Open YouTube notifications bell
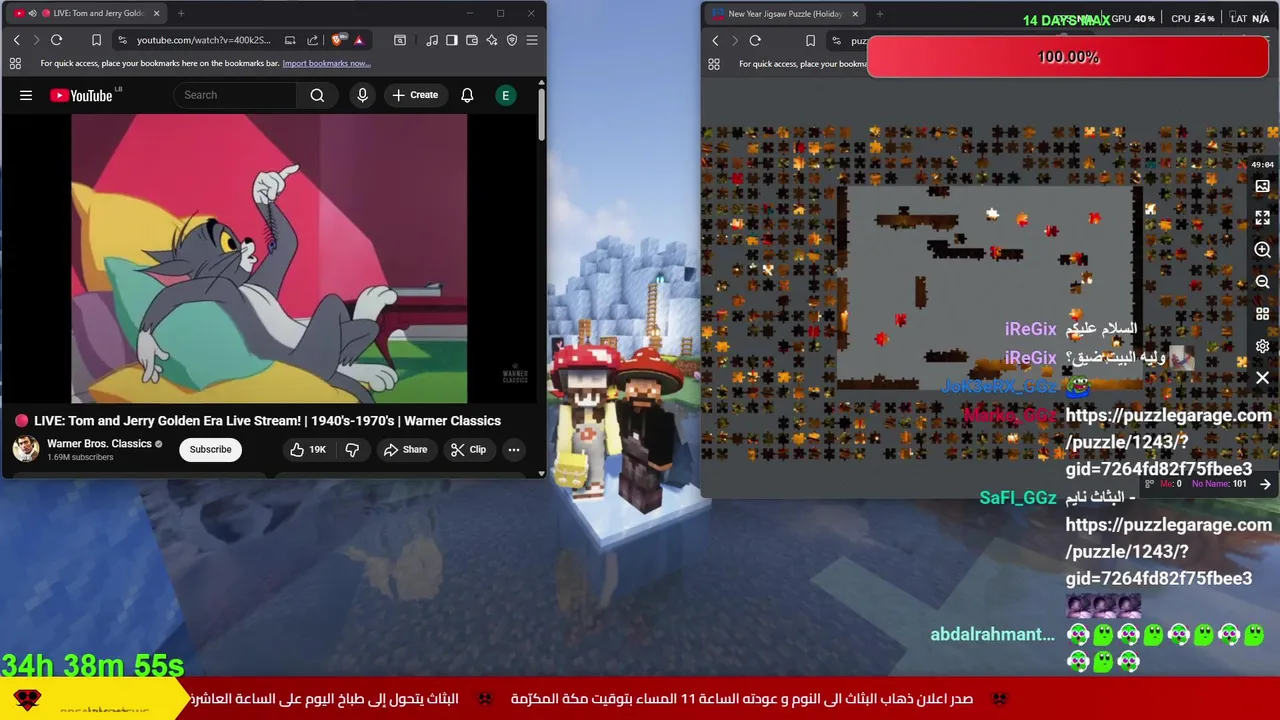The height and width of the screenshot is (720, 1280). [467, 95]
